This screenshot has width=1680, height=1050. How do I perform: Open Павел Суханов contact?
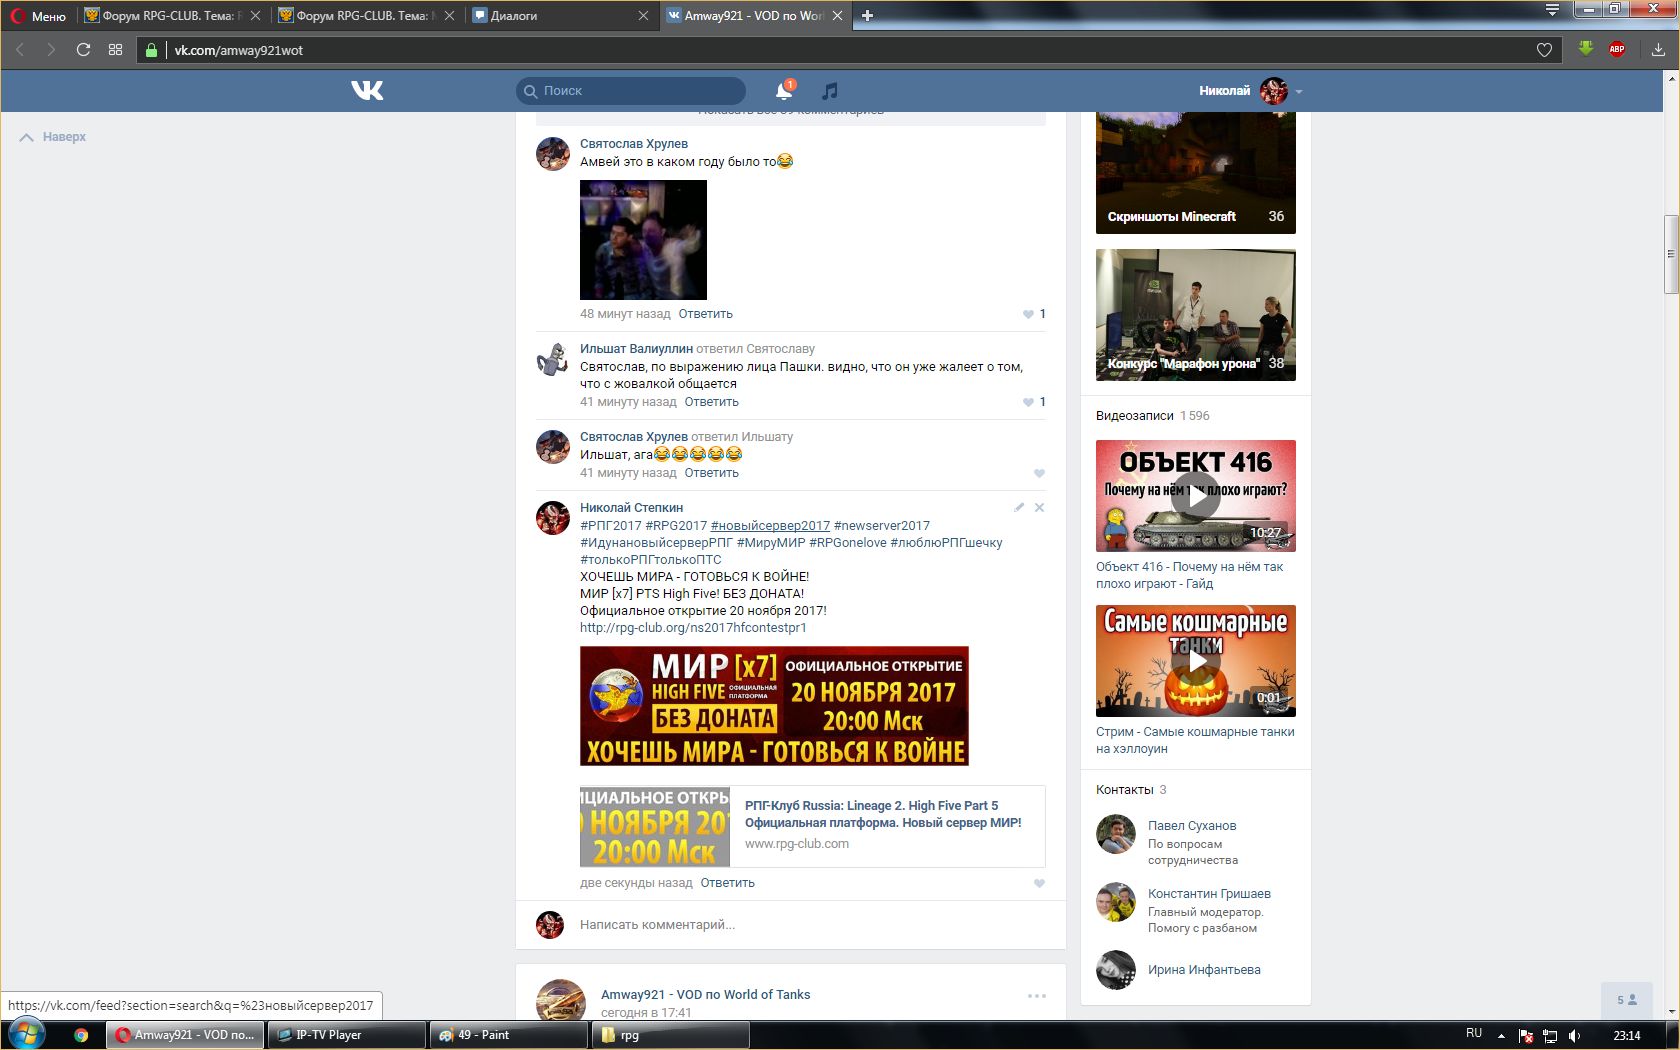[x=1191, y=826]
